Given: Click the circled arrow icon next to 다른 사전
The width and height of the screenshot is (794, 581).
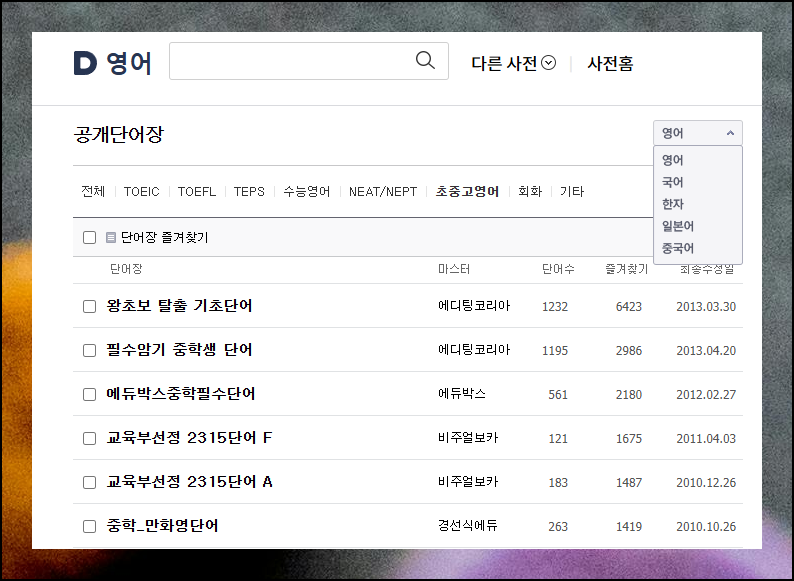Looking at the screenshot, I should point(548,63).
